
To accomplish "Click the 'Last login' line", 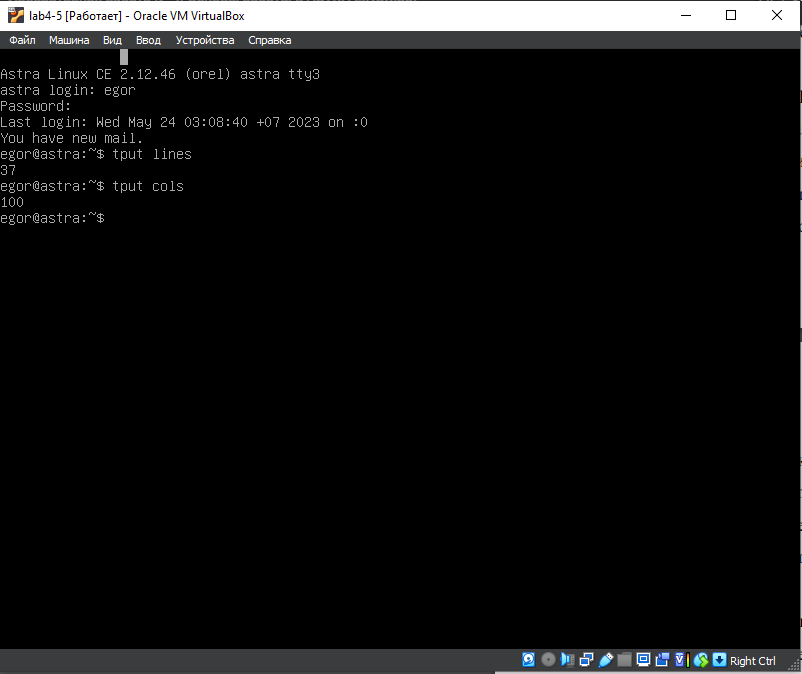I will coord(184,122).
